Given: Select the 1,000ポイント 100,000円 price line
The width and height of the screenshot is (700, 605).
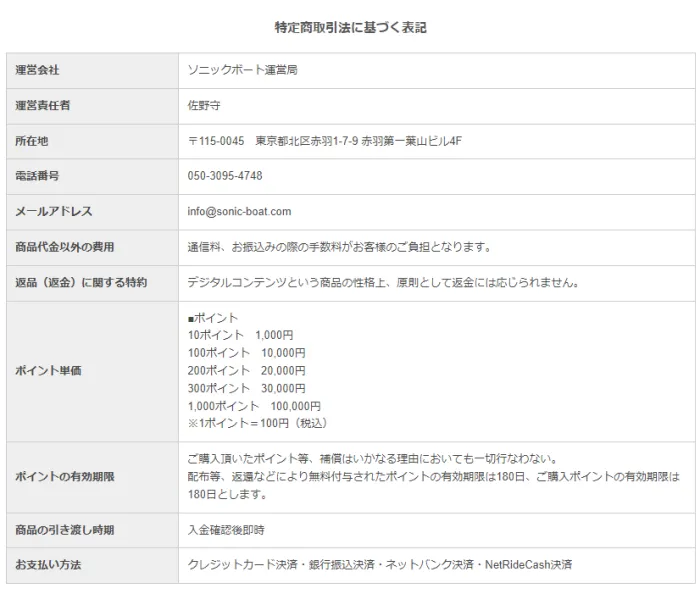Looking at the screenshot, I should 254,406.
